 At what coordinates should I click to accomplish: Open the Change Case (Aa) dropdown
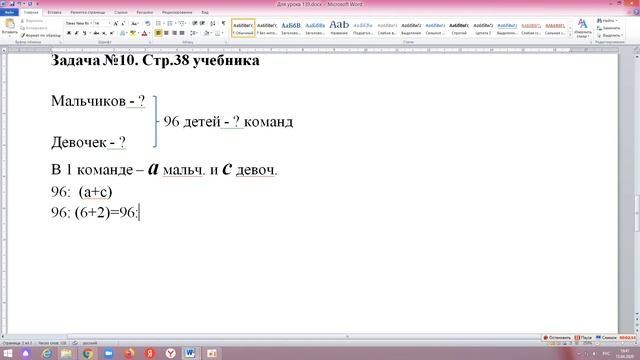pos(134,24)
